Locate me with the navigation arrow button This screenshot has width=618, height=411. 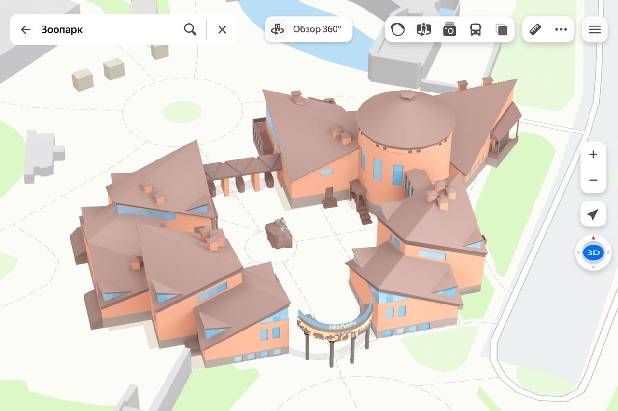pyautogui.click(x=593, y=214)
